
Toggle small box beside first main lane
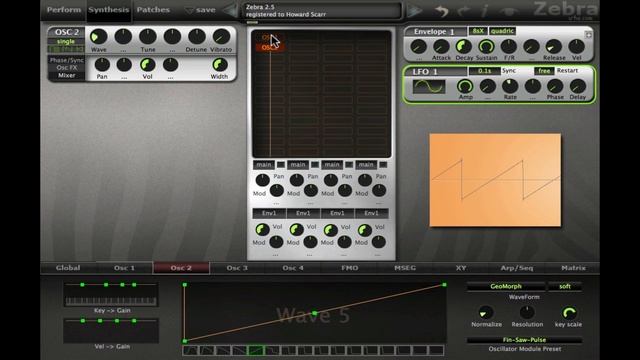coord(281,164)
